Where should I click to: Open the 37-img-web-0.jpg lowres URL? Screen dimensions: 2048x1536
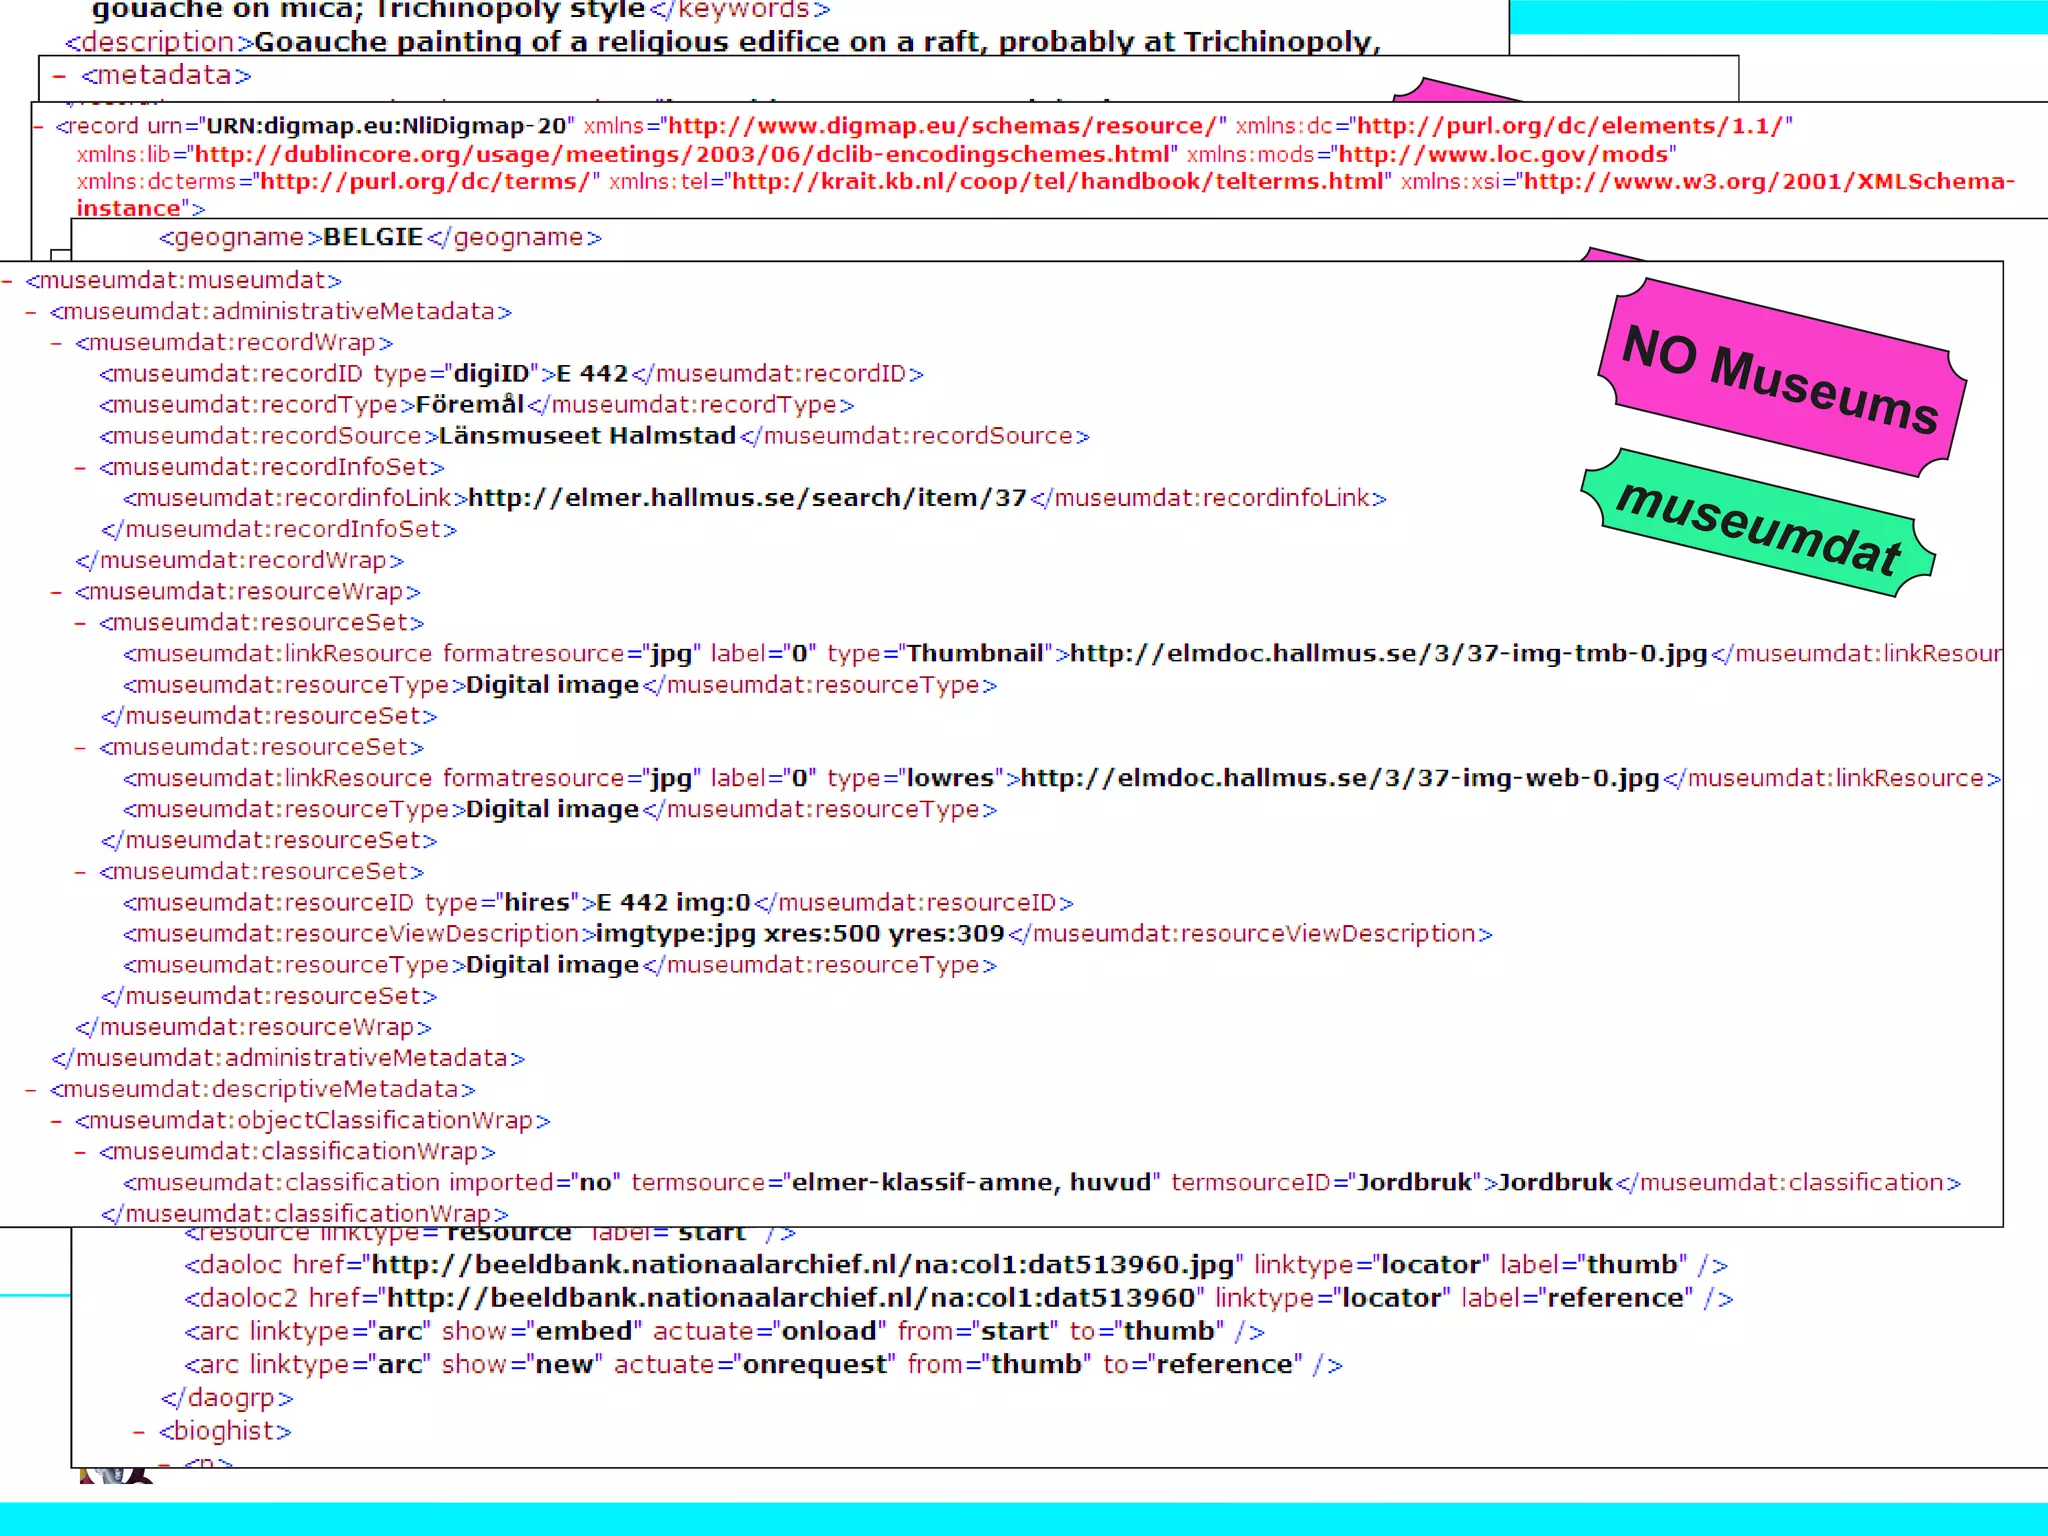1339,778
